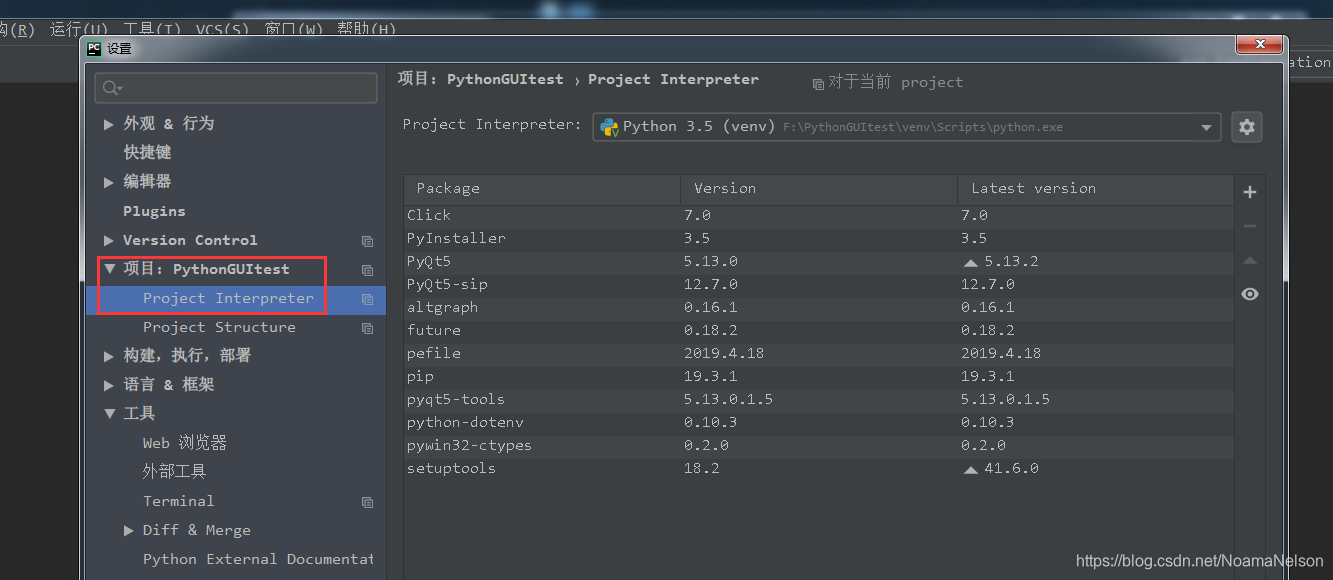Click copy icon beside Version Control
This screenshot has height=580, width=1333.
367,241
